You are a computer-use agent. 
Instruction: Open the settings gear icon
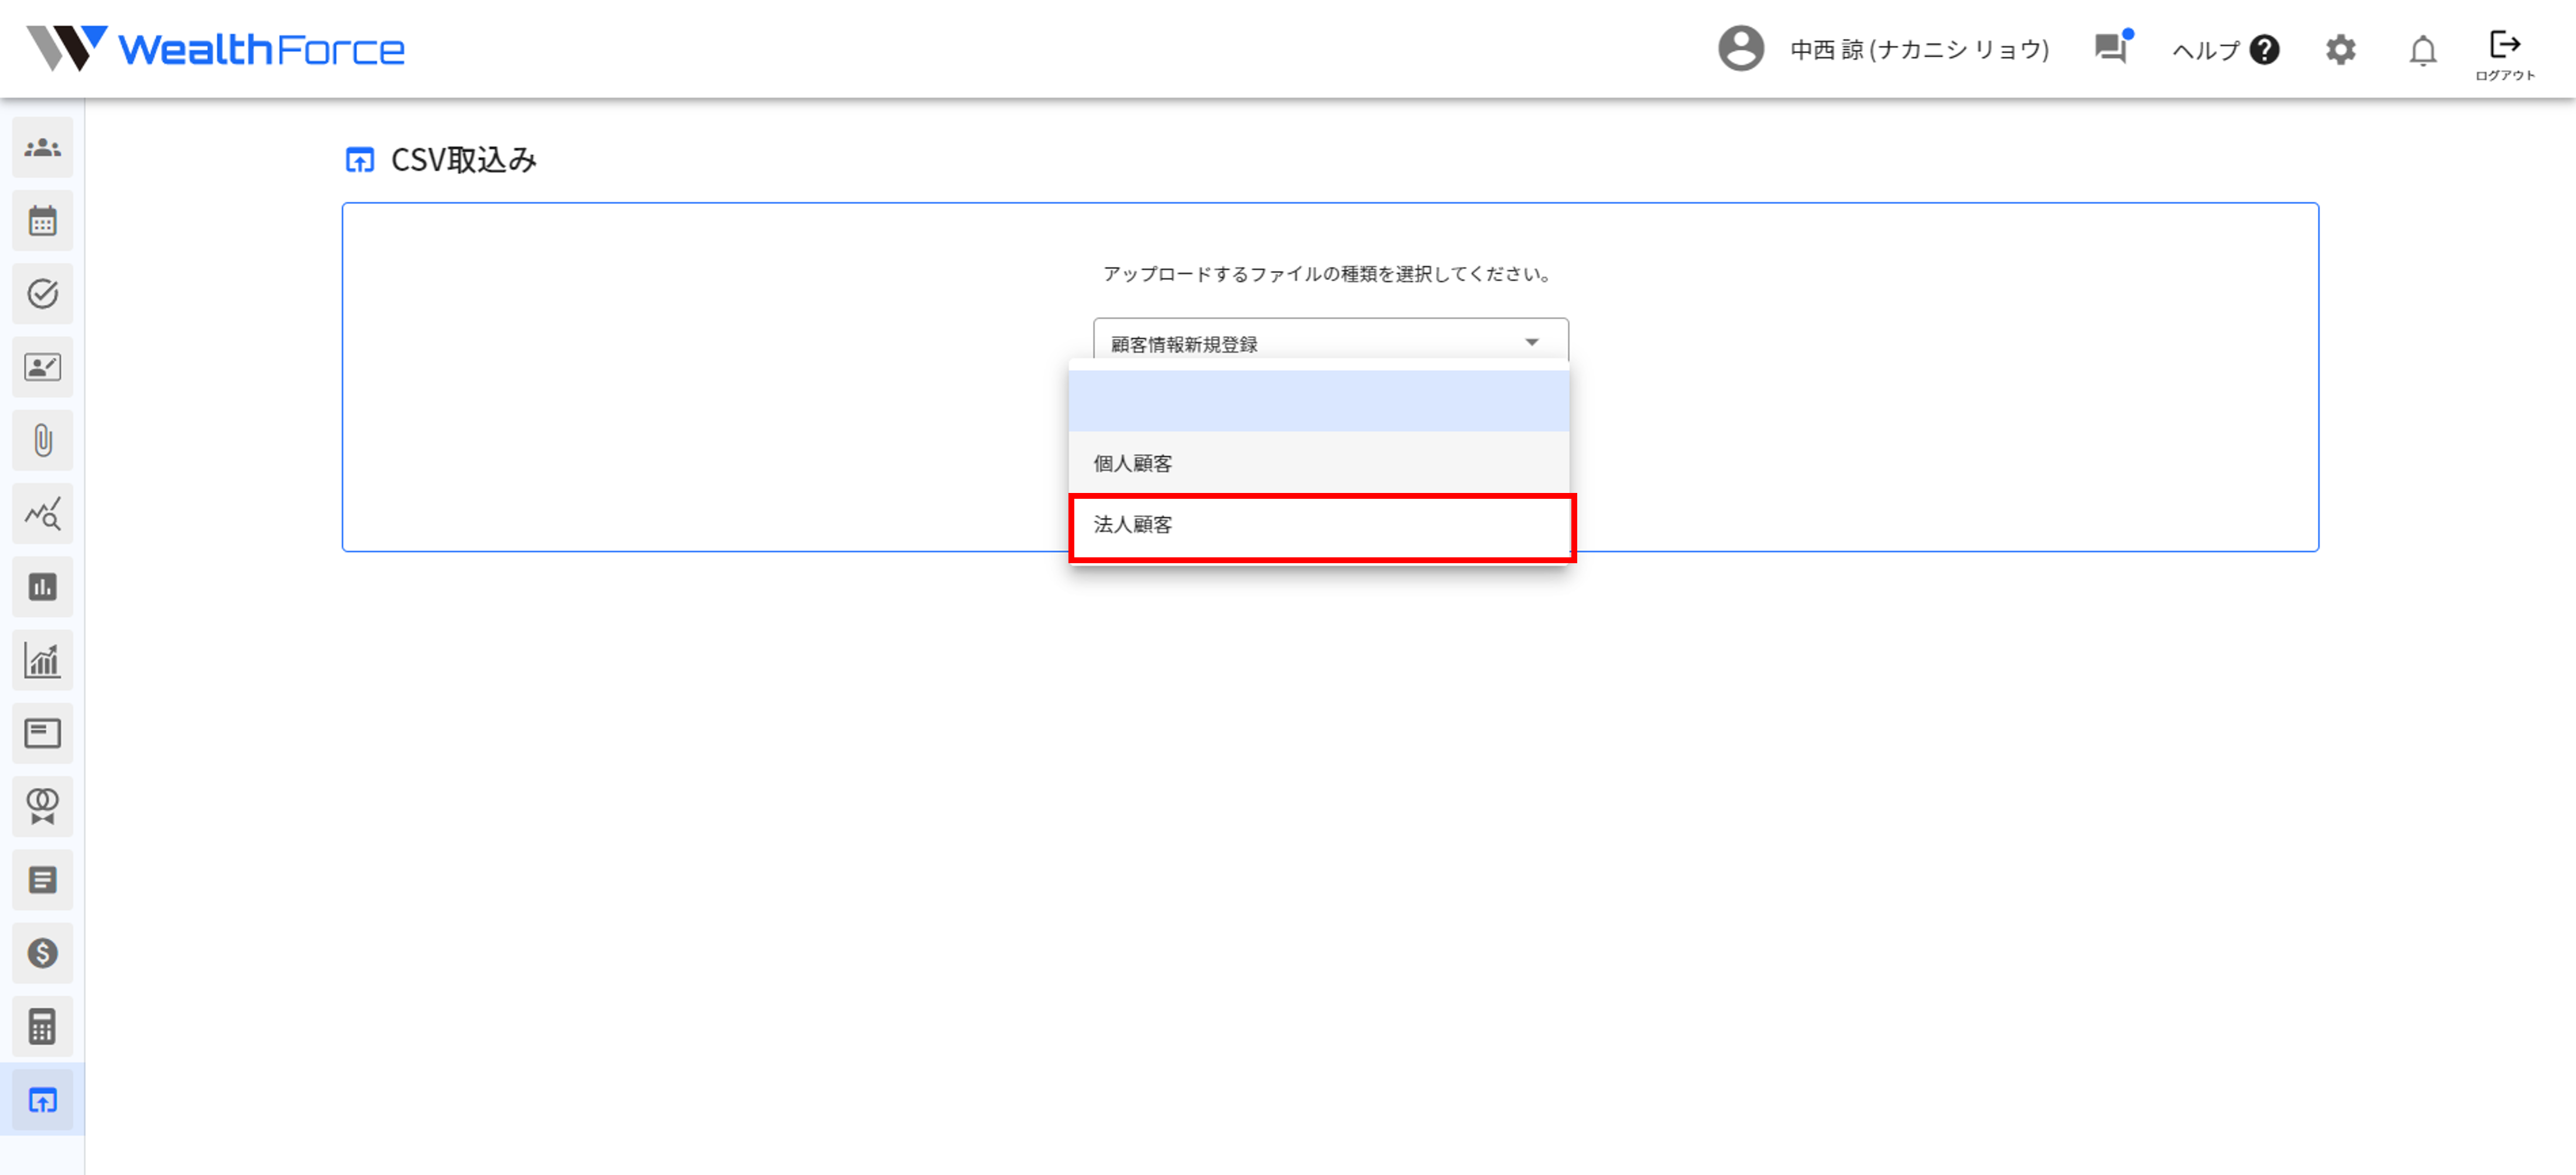[2340, 49]
